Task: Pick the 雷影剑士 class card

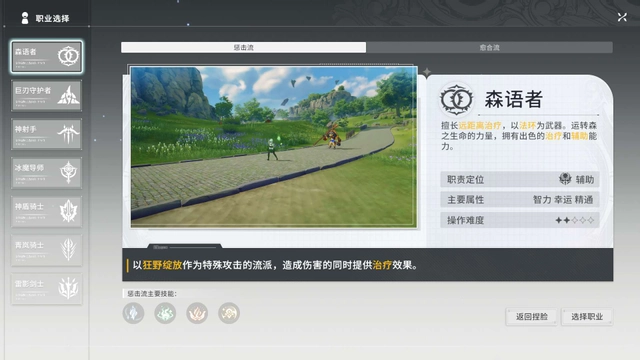Action: (47, 289)
